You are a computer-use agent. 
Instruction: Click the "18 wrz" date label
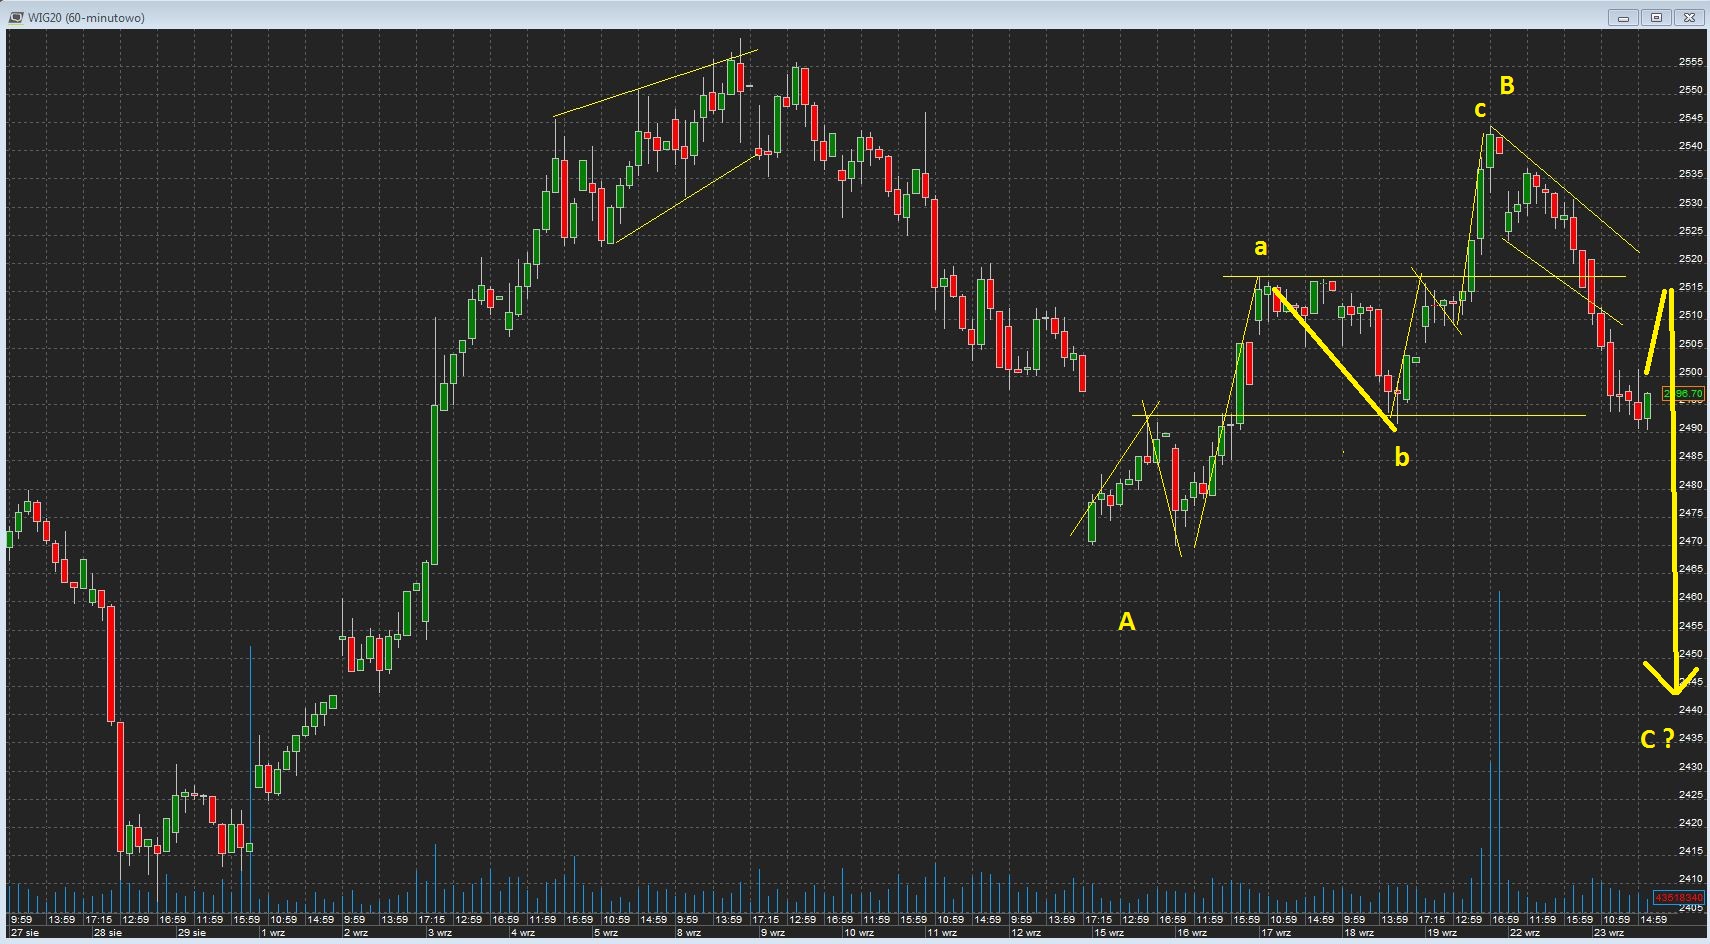click(1359, 933)
